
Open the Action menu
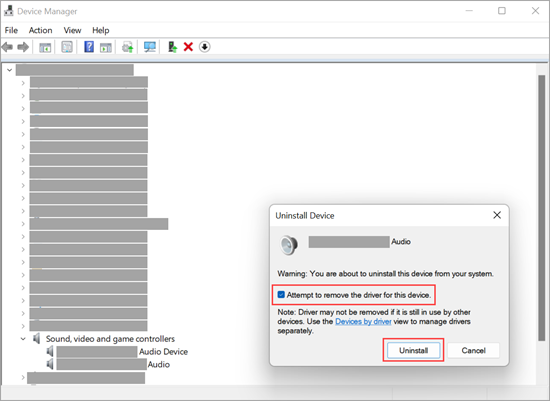40,31
